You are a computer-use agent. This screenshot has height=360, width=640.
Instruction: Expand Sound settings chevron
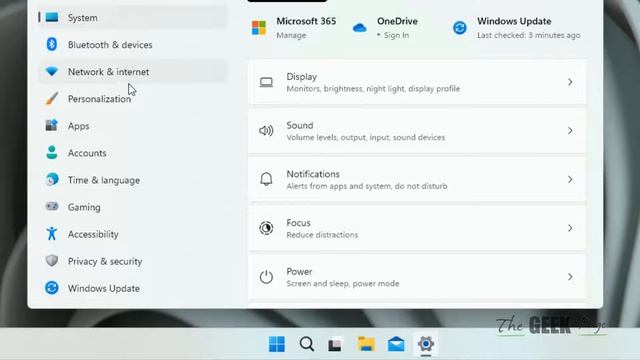pos(570,131)
